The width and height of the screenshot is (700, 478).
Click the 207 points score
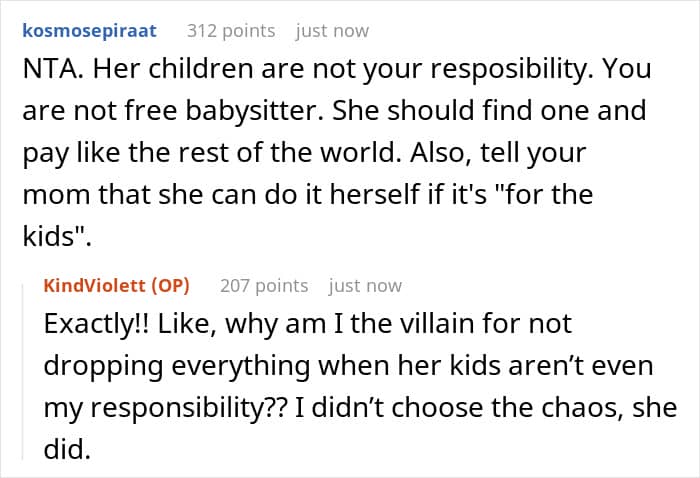pyautogui.click(x=264, y=286)
